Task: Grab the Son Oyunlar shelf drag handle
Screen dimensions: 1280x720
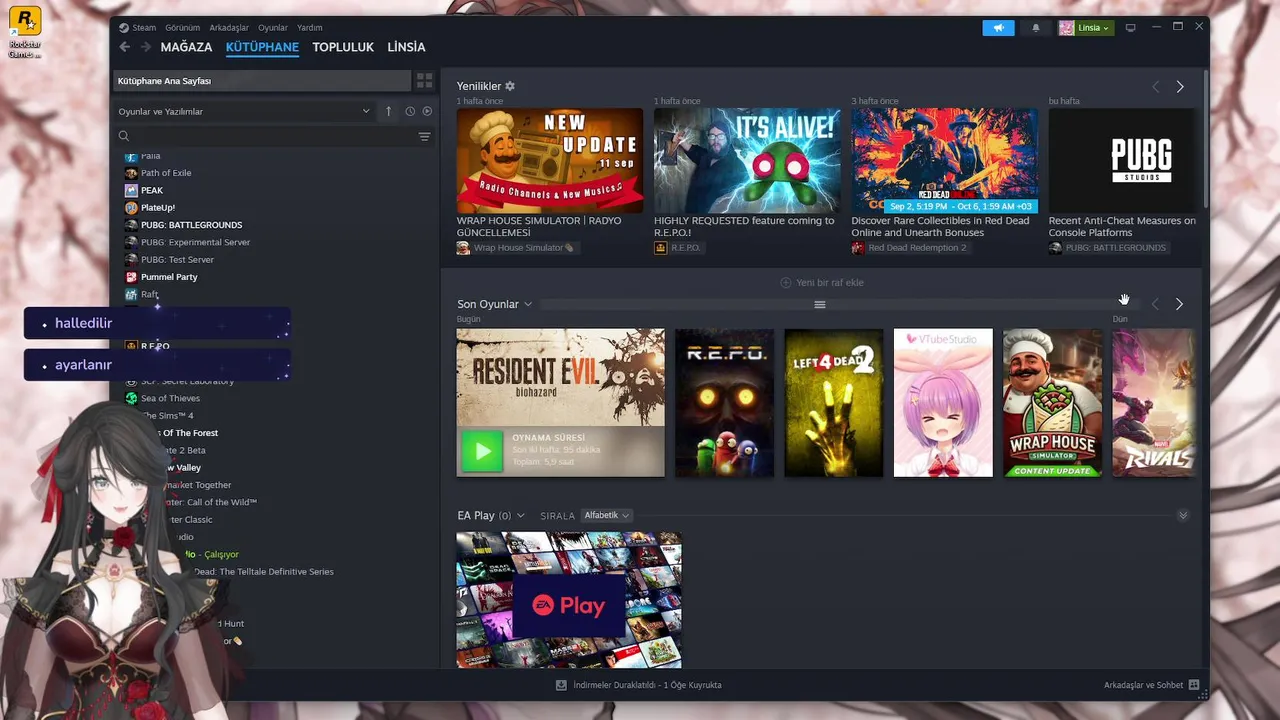Action: point(820,304)
